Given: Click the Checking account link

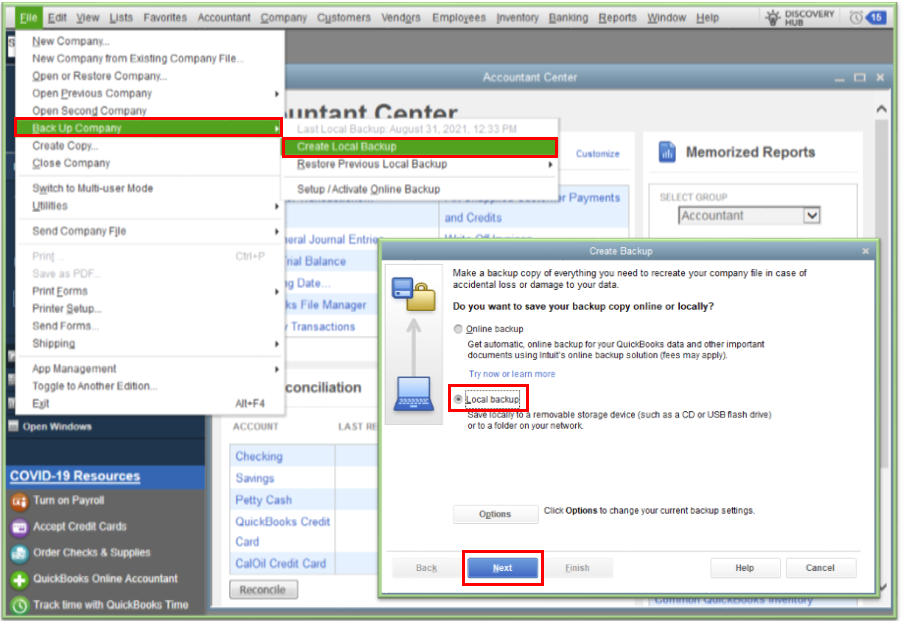Looking at the screenshot, I should 259,456.
